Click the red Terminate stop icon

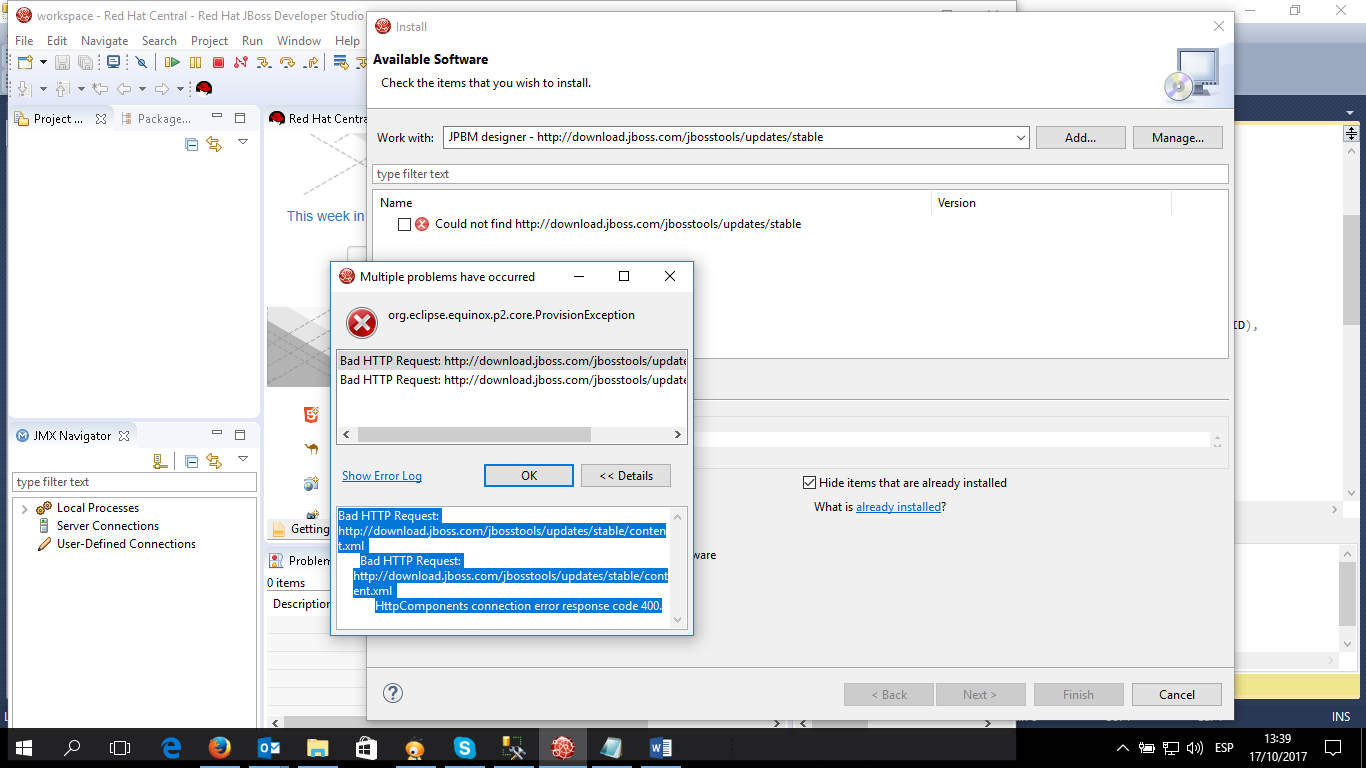(218, 63)
